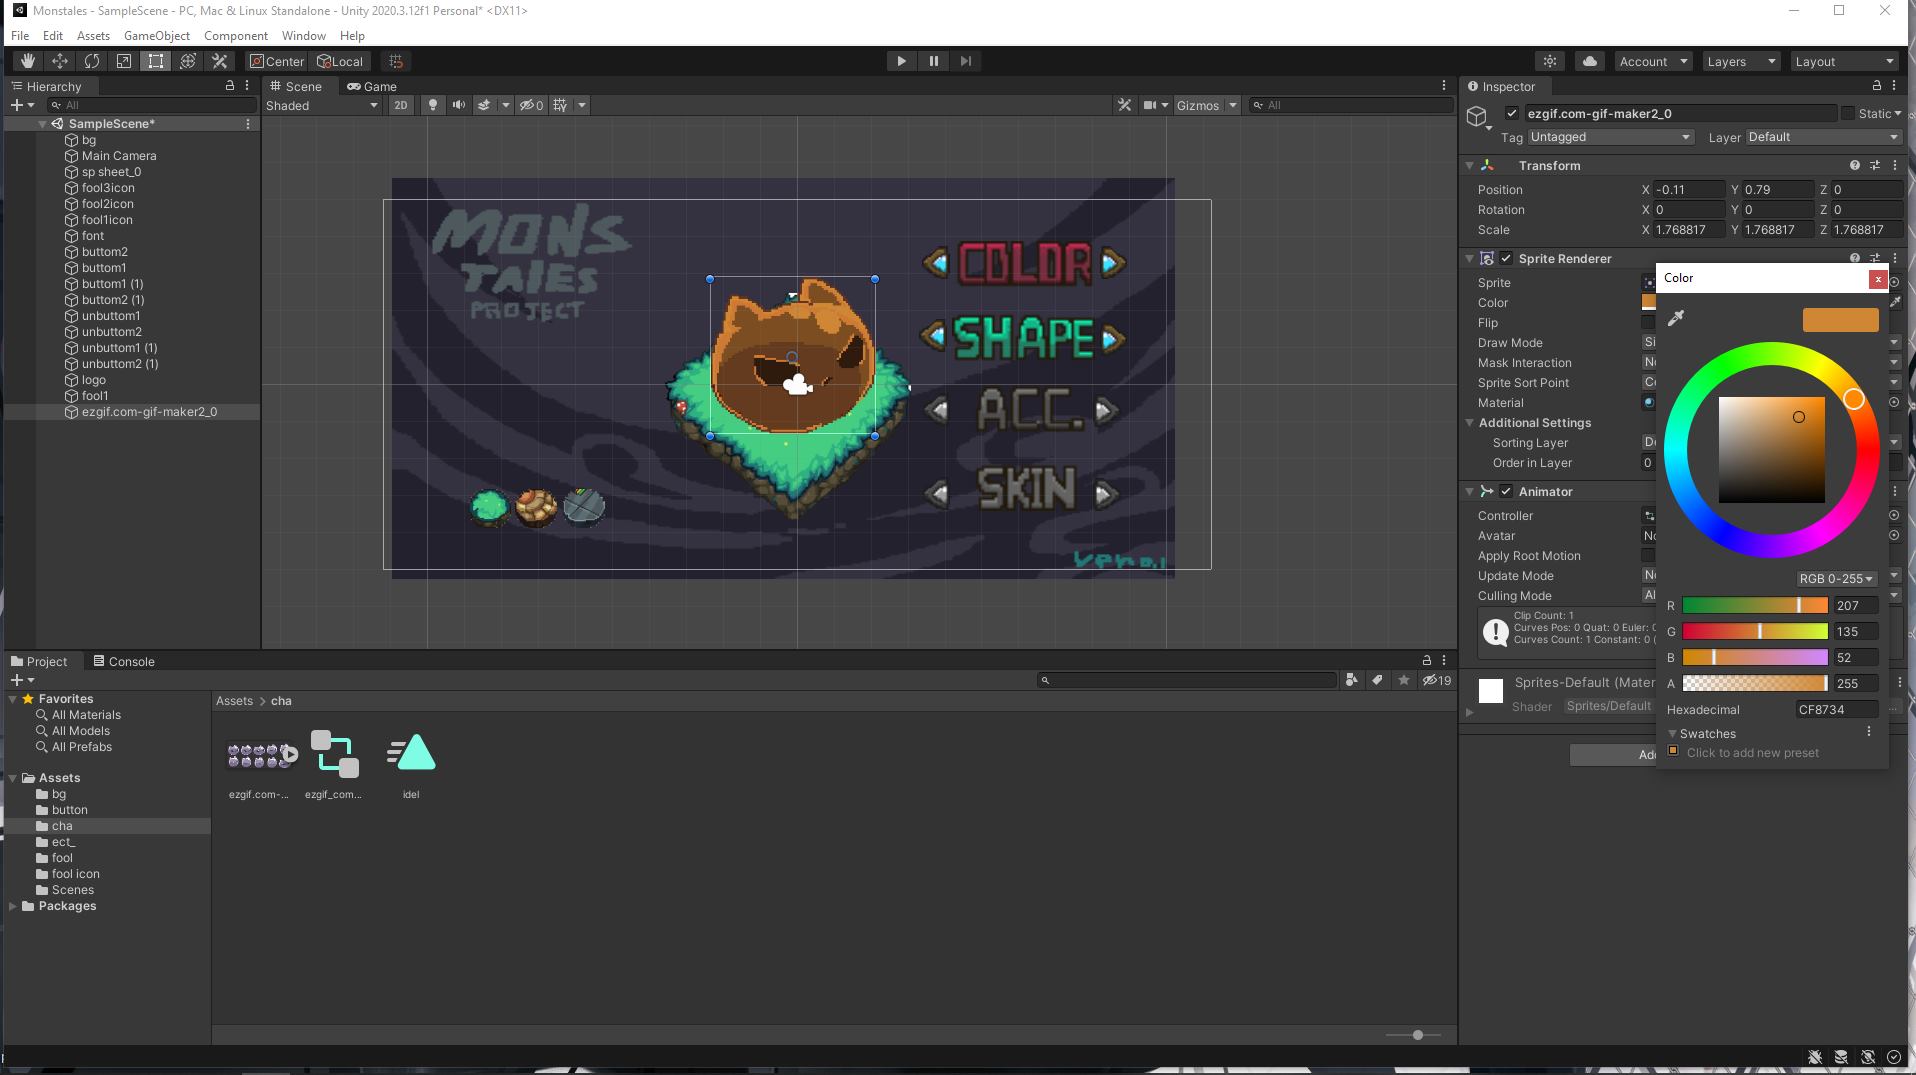The width and height of the screenshot is (1916, 1075).
Task: Select the Move tool
Action: tap(60, 61)
